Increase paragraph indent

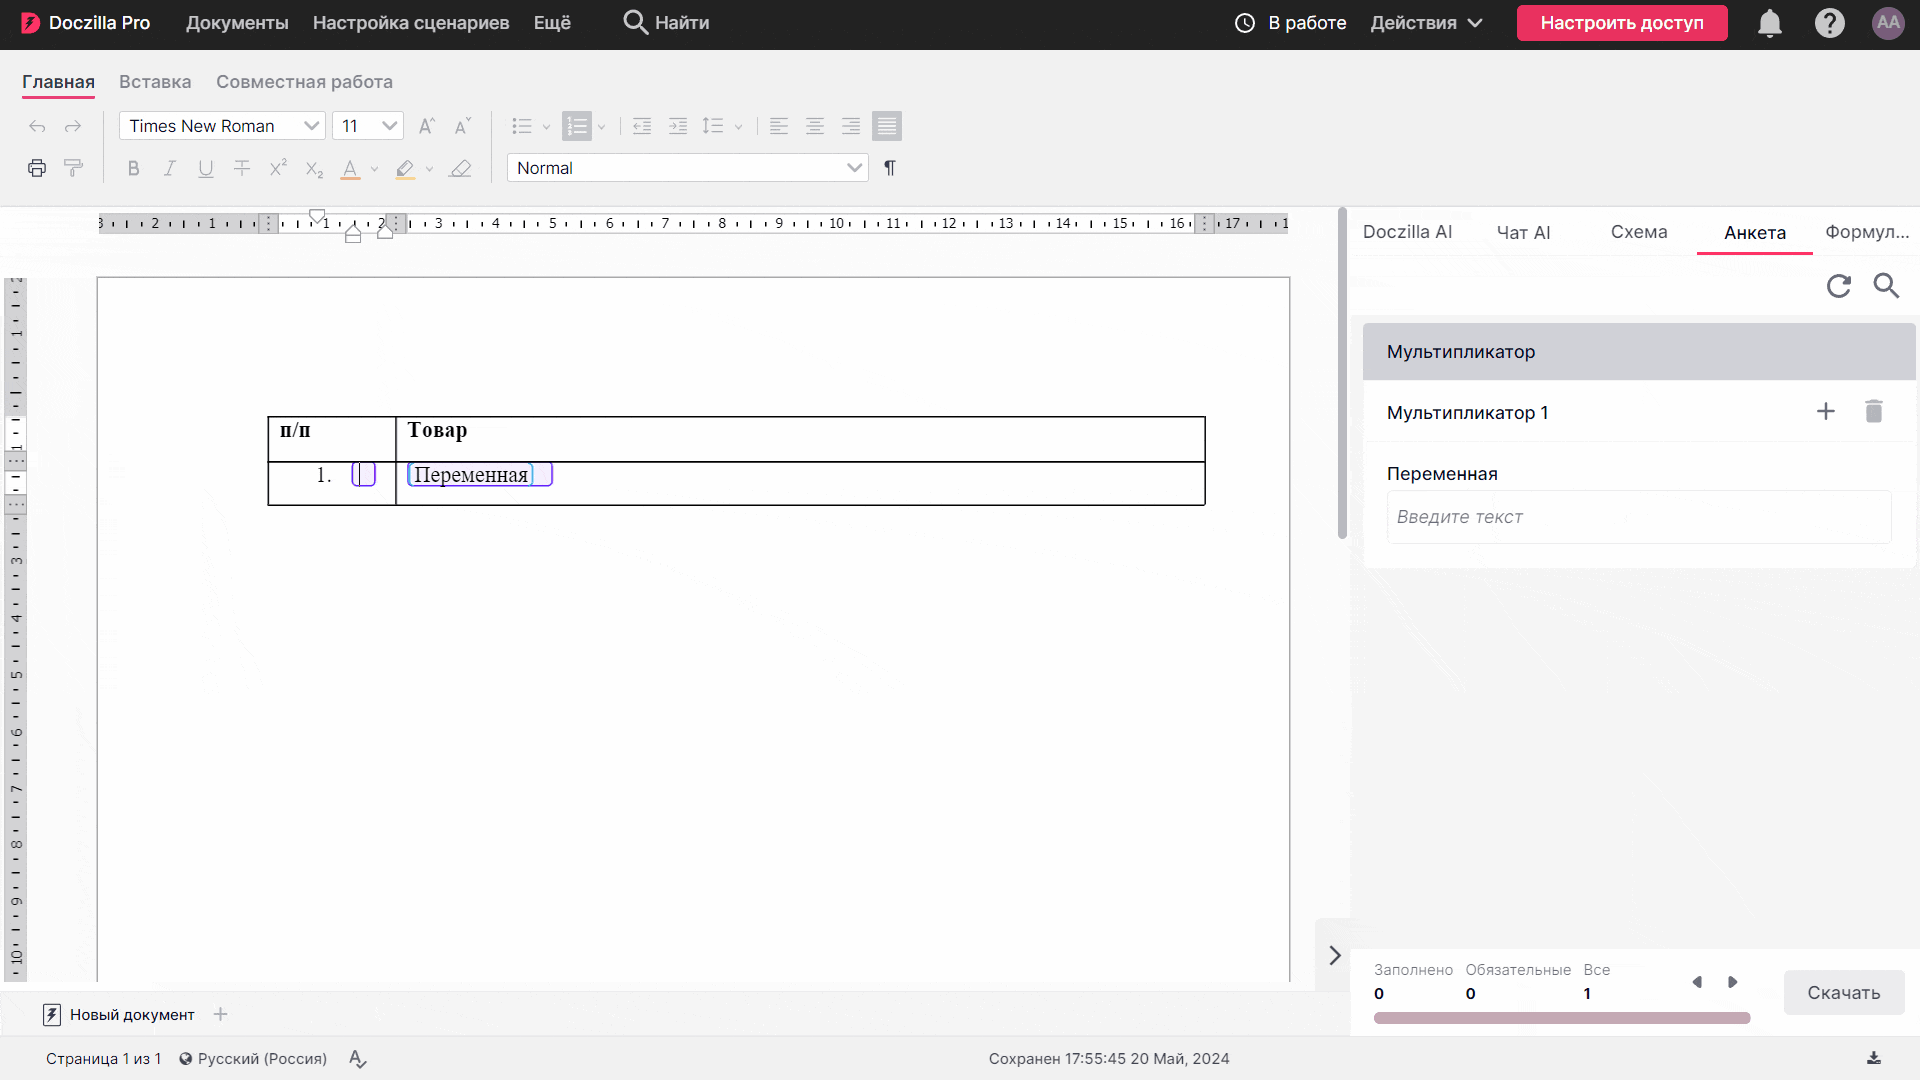pos(678,126)
